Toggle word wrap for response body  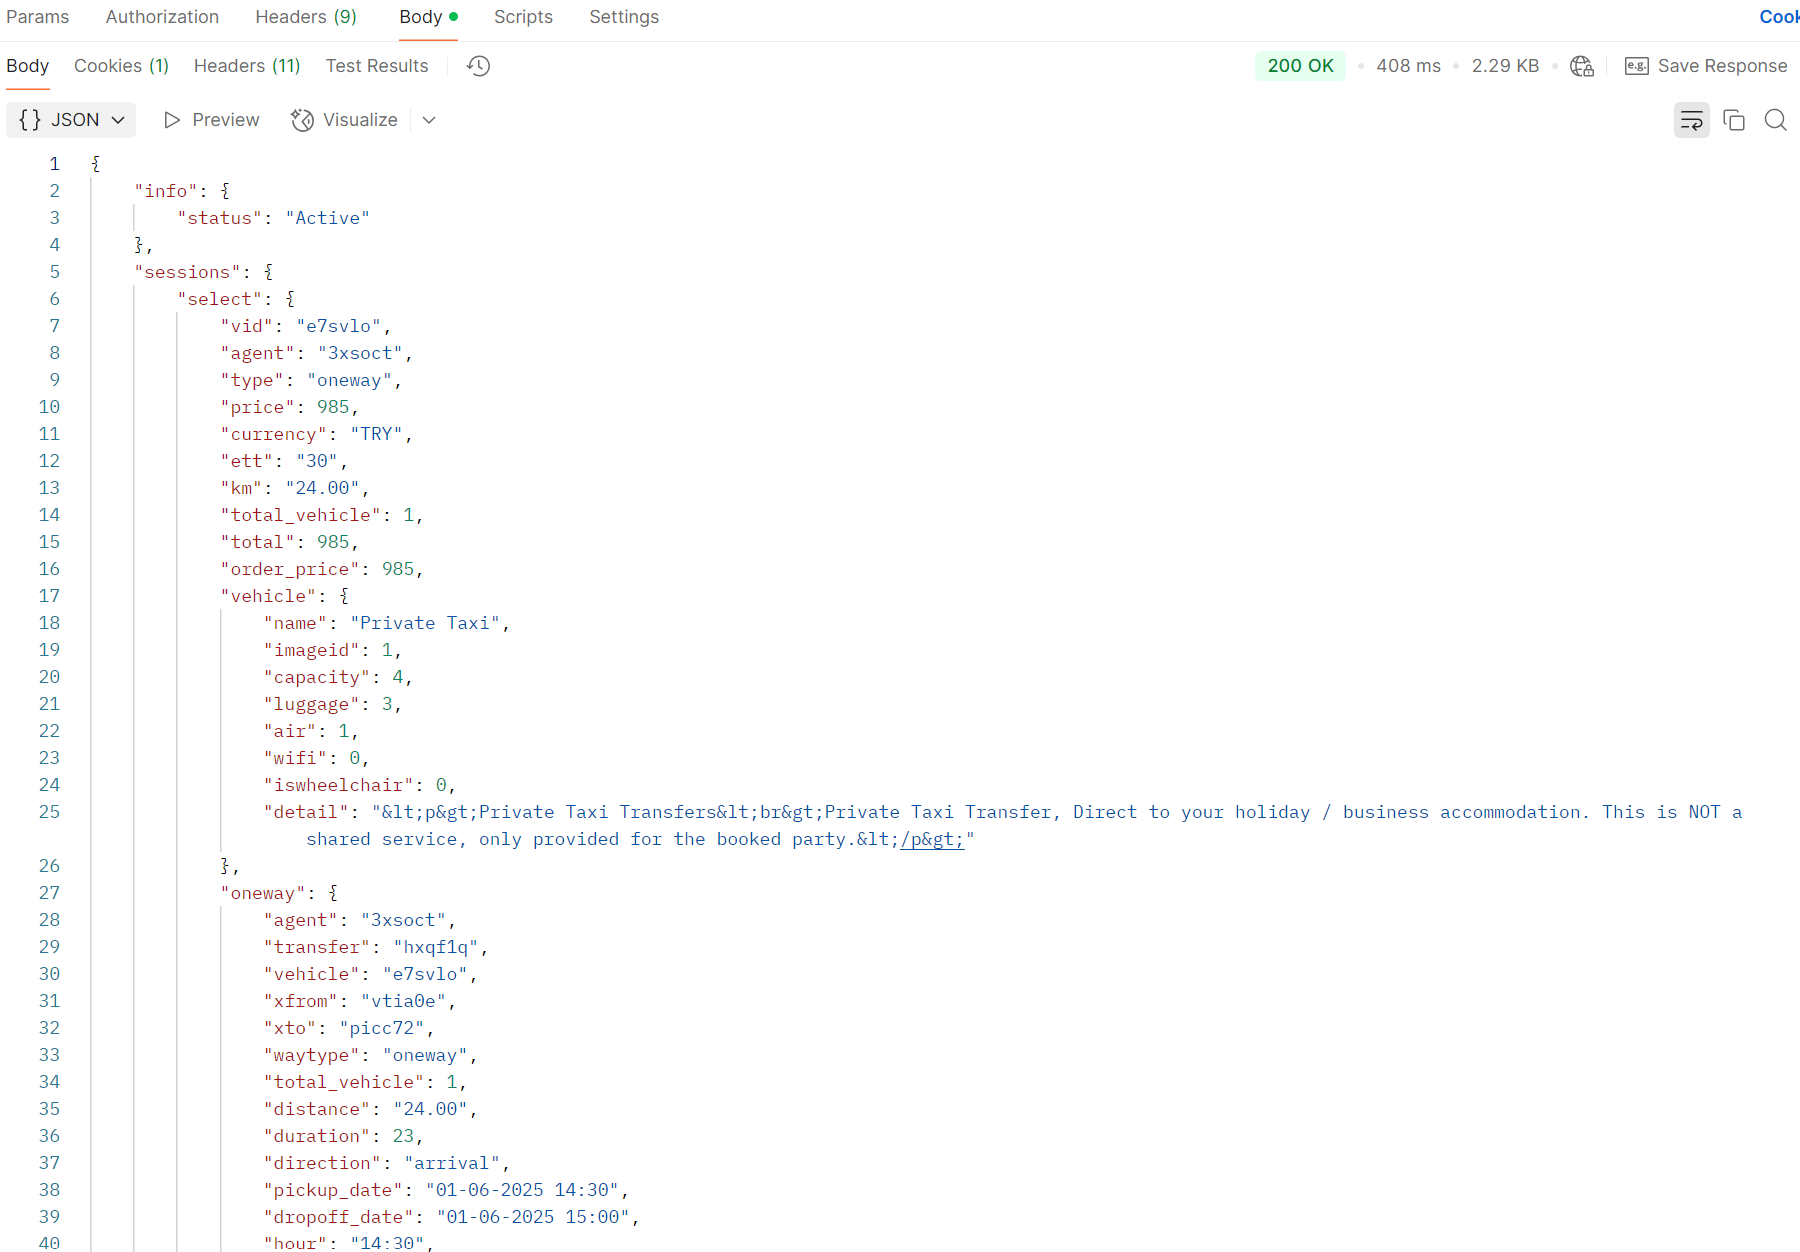[1691, 120]
